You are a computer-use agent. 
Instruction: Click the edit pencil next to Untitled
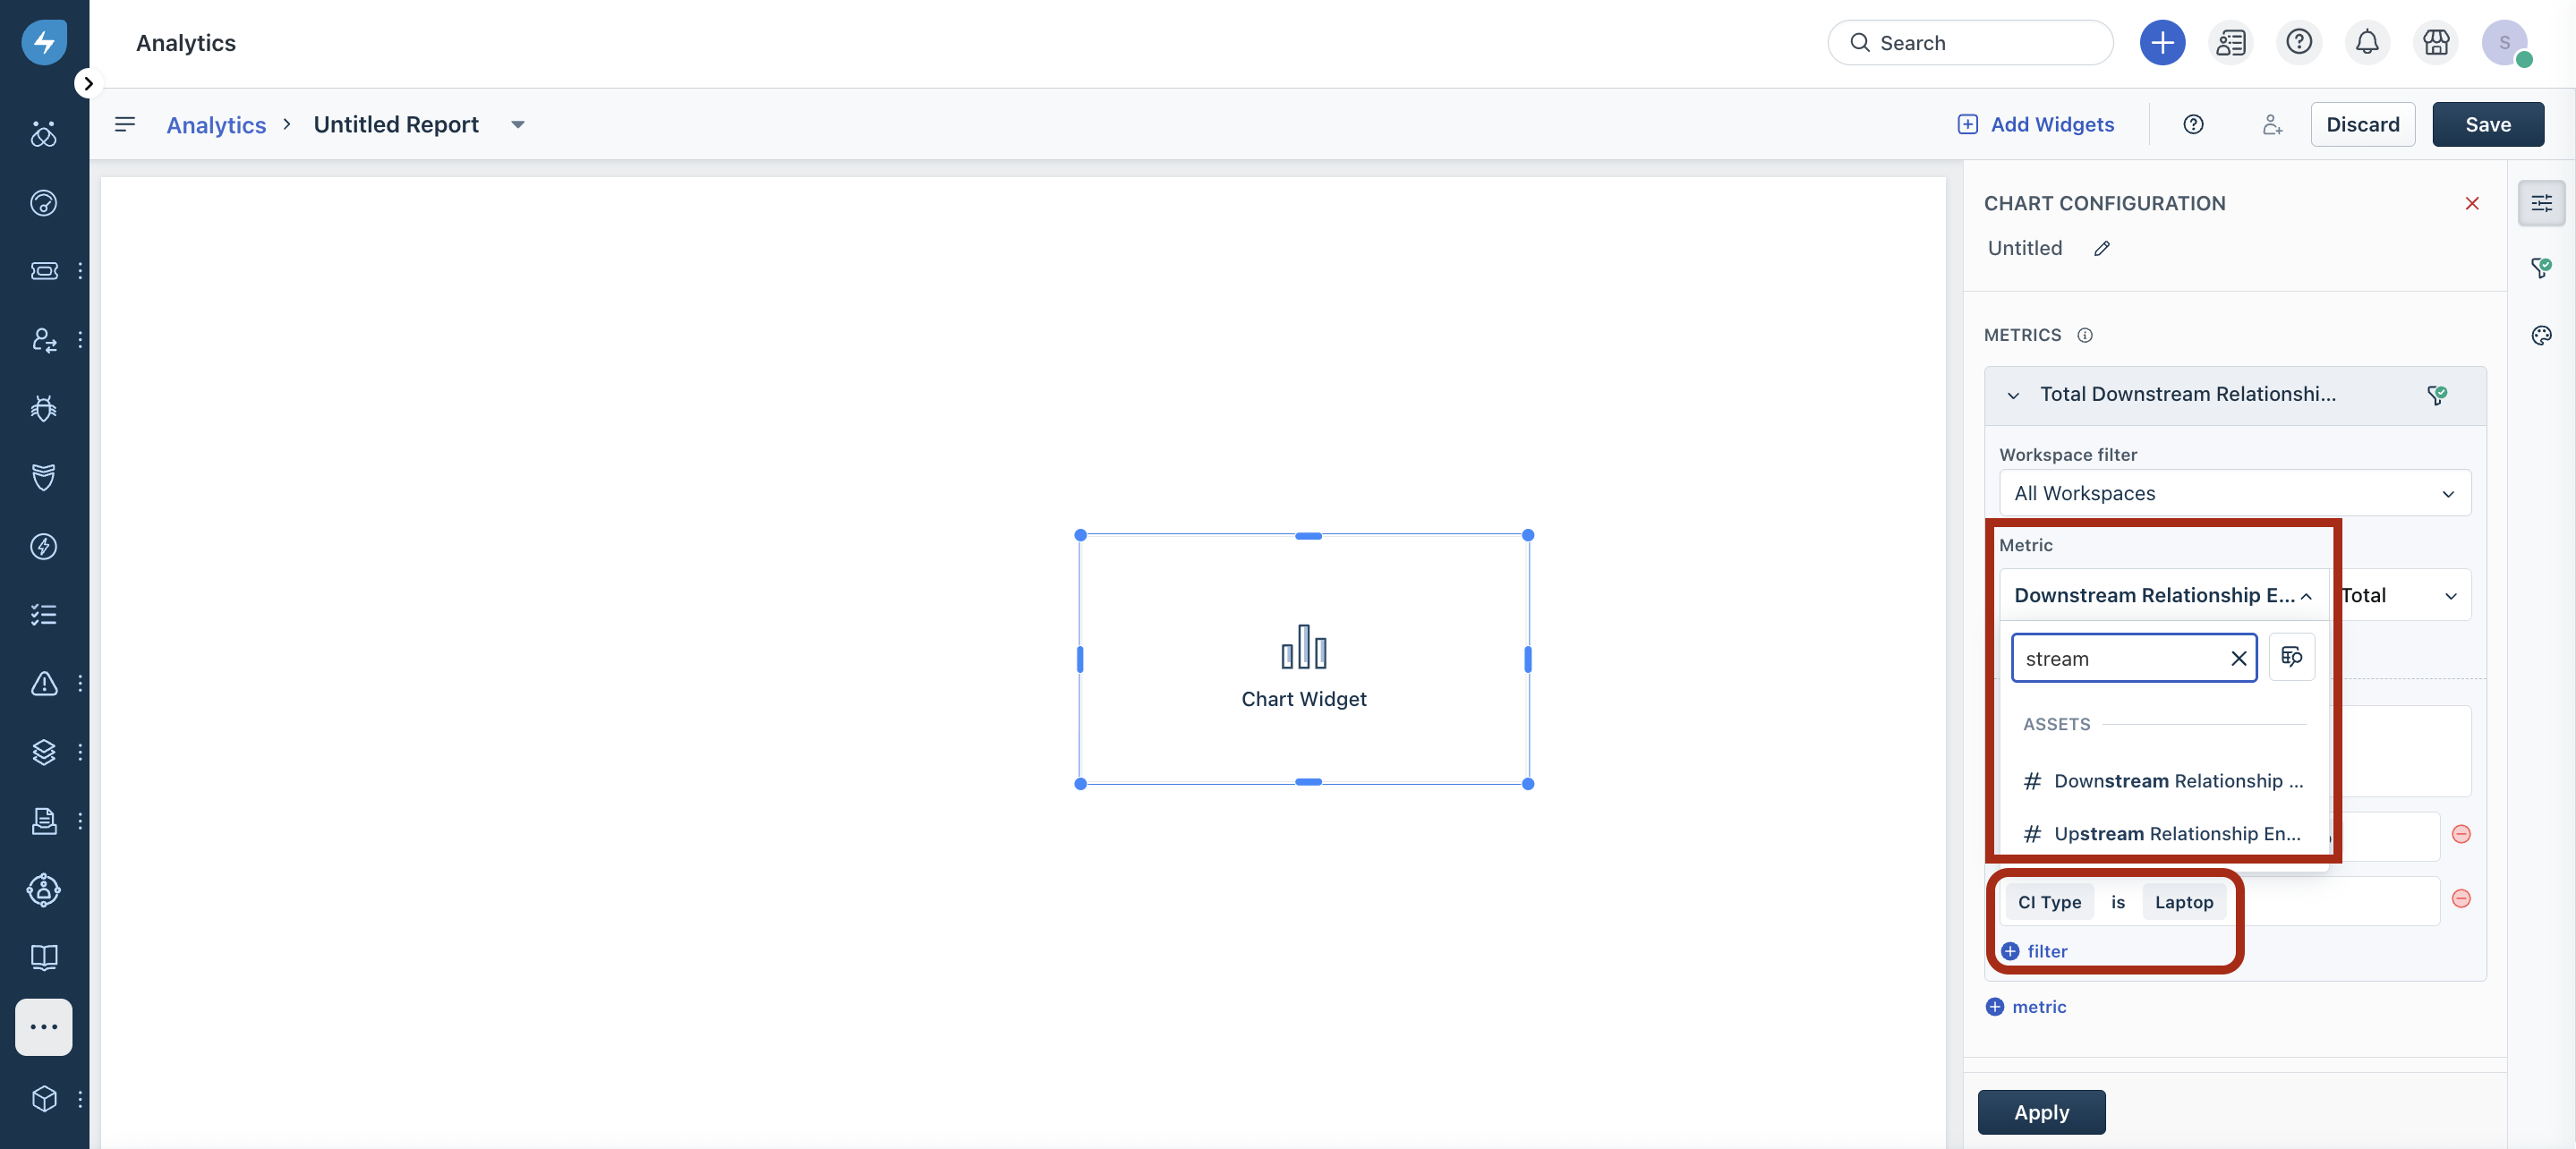pyautogui.click(x=2101, y=248)
